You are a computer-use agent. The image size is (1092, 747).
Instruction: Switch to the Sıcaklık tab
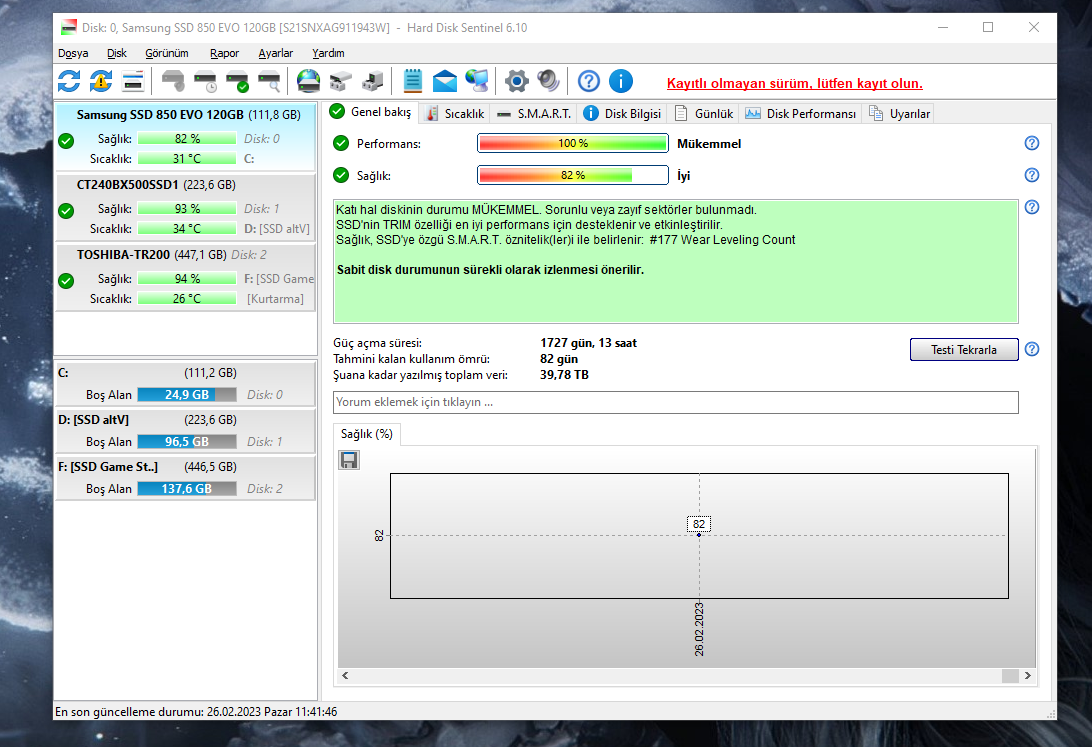(x=455, y=113)
